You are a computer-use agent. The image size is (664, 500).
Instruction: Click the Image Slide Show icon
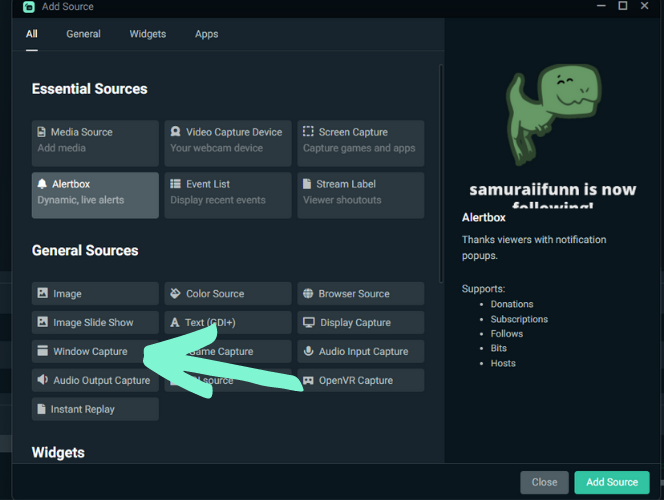43,322
